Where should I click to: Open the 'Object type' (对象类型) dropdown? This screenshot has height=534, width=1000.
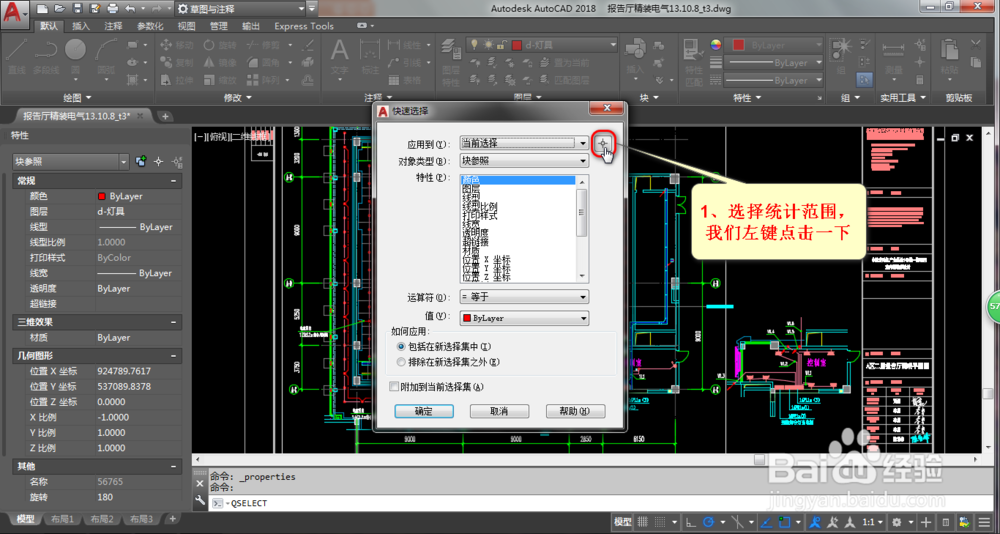pos(524,161)
